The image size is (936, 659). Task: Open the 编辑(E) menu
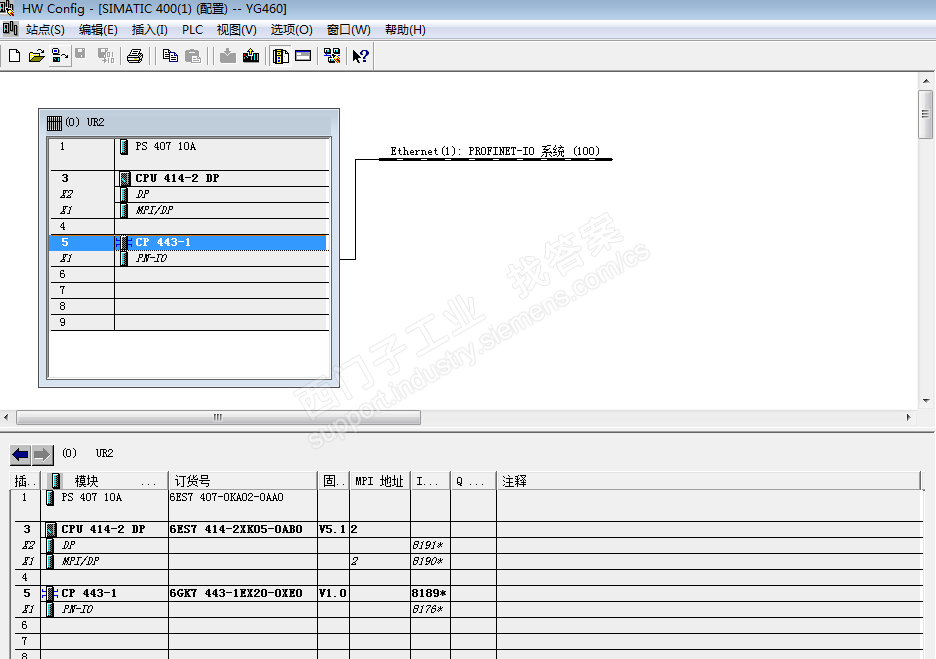click(98, 29)
